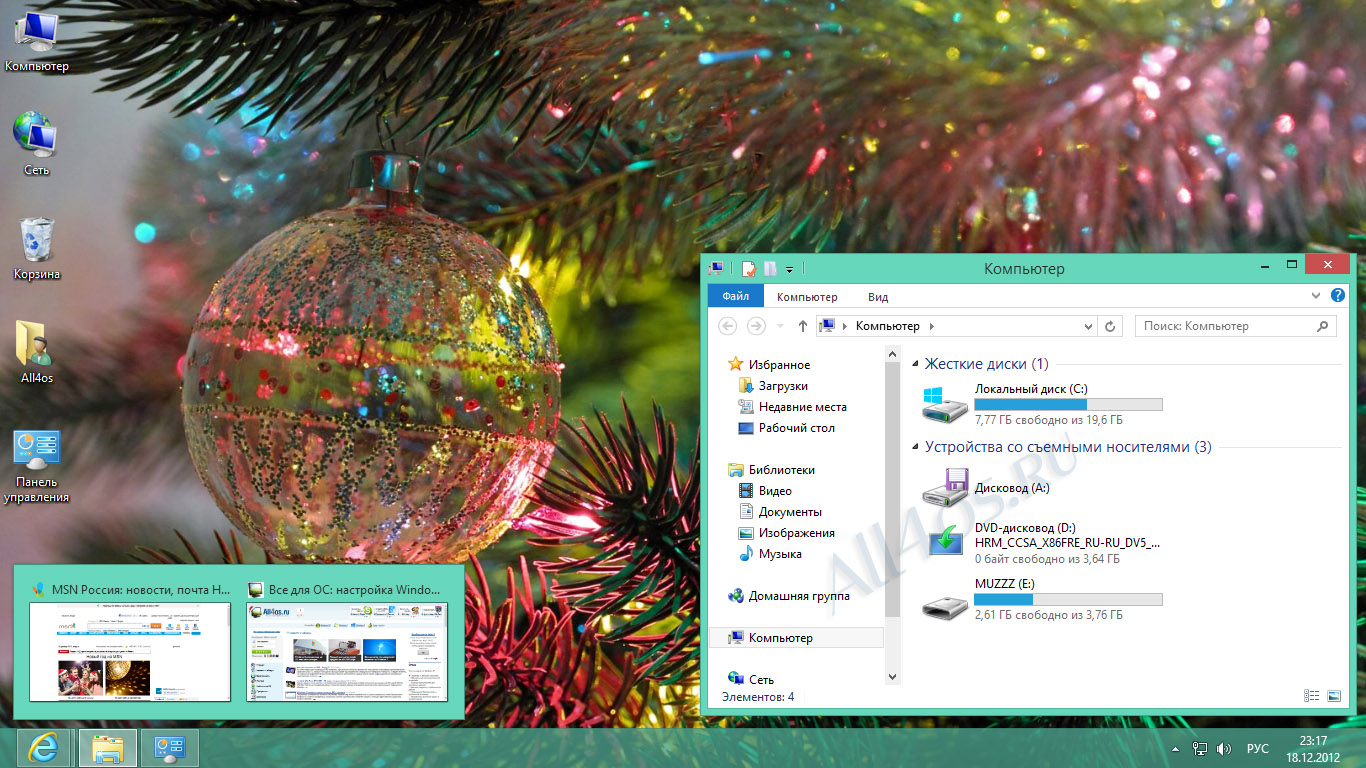Viewport: 1366px width, 768px height.
Task: Select Музыка library
Action: pyautogui.click(x=769, y=554)
